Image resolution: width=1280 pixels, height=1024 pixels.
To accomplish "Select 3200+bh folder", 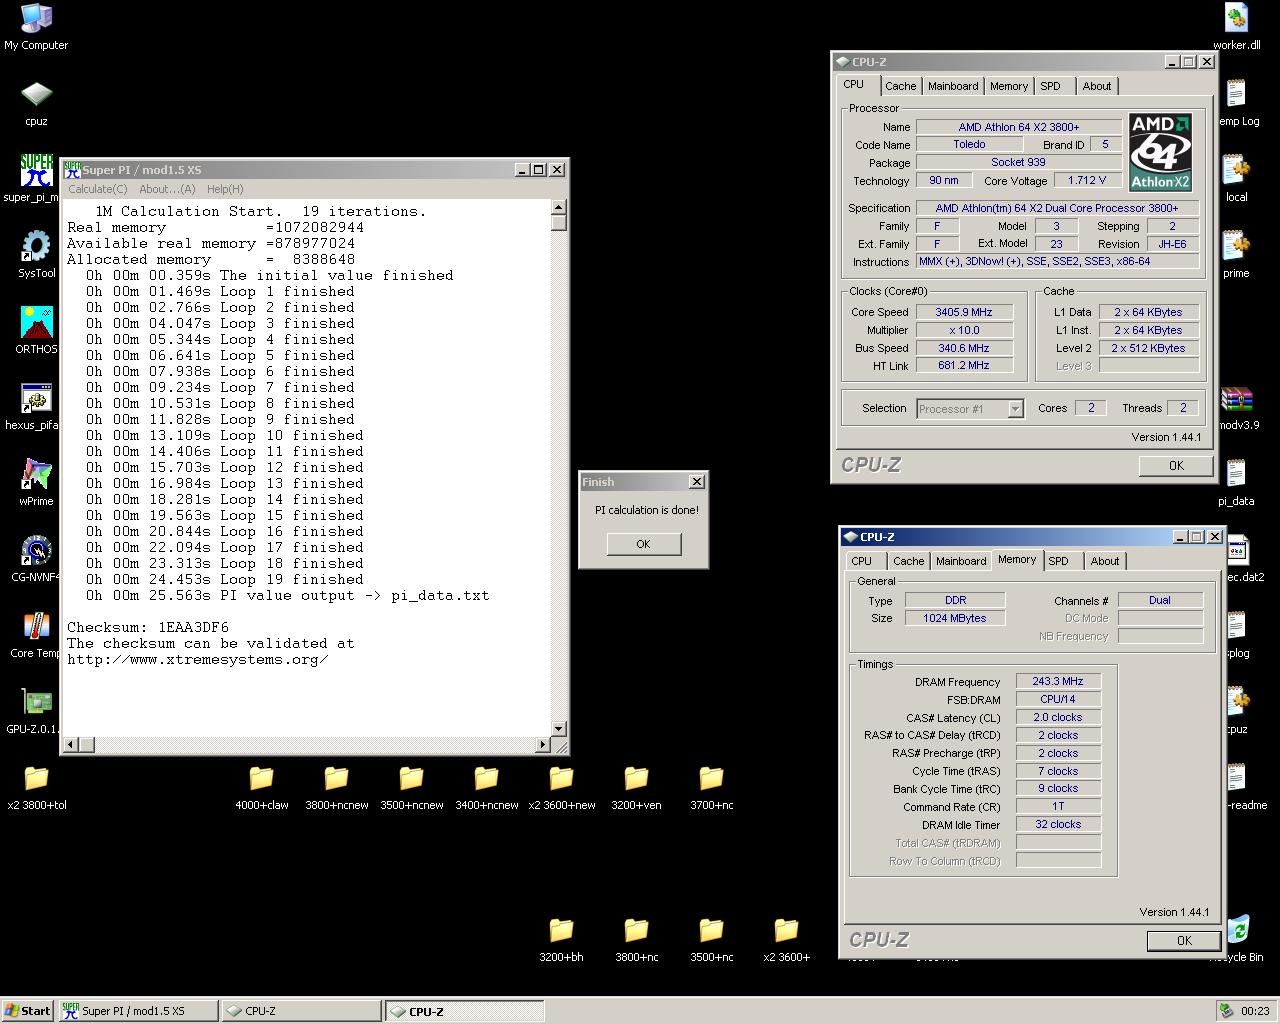I will click(561, 939).
